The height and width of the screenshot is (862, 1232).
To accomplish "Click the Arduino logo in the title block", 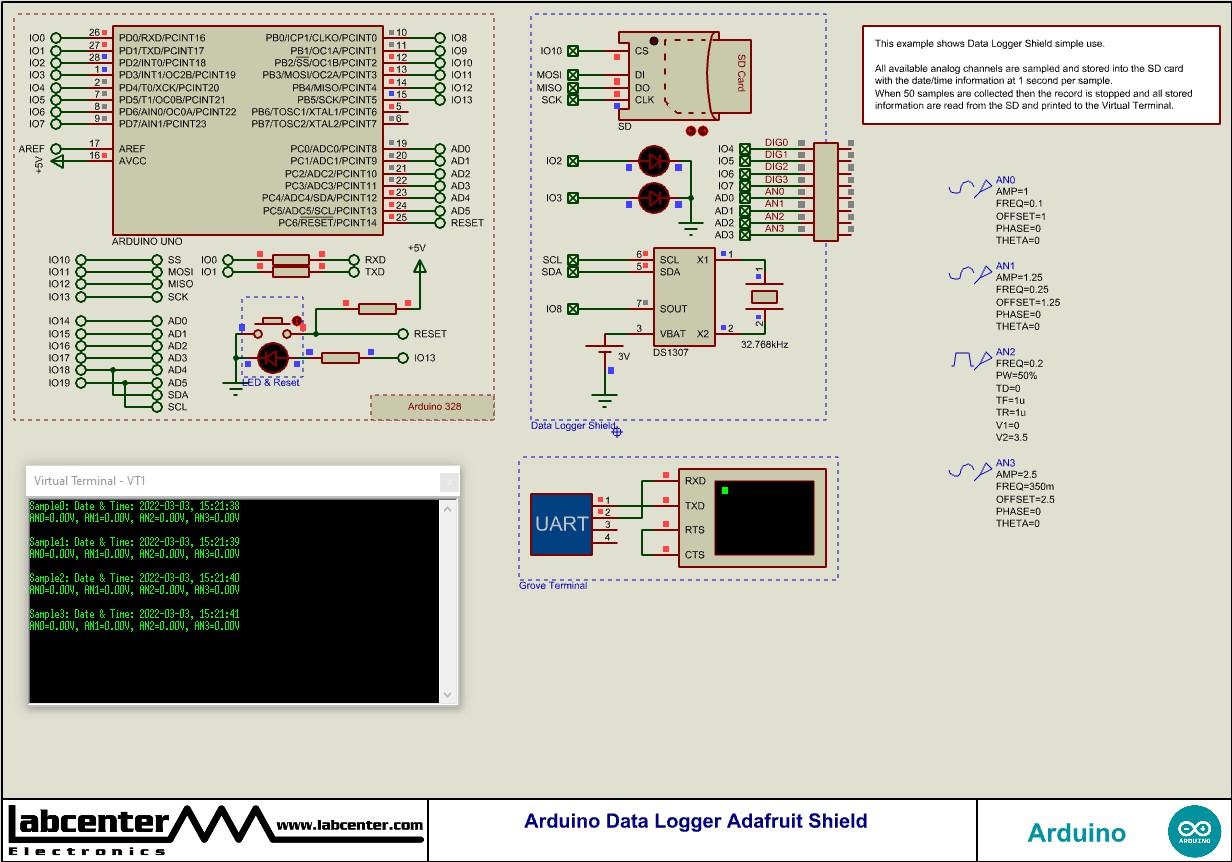I will click(x=1196, y=830).
